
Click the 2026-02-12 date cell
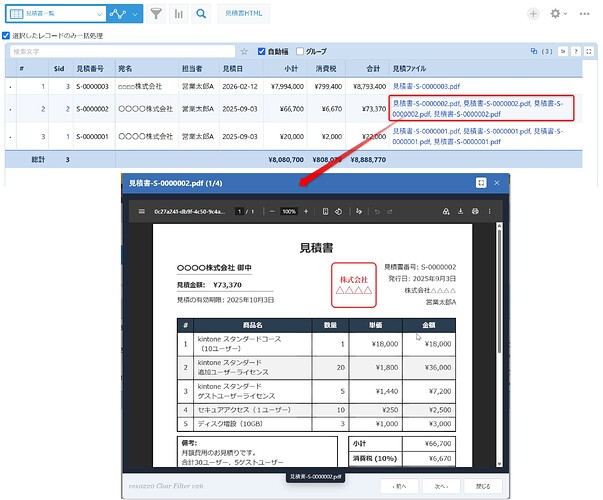pyautogui.click(x=240, y=87)
